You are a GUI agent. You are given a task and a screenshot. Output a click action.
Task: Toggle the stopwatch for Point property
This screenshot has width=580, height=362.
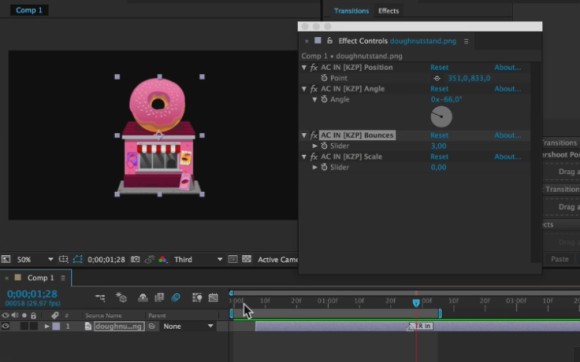click(324, 78)
